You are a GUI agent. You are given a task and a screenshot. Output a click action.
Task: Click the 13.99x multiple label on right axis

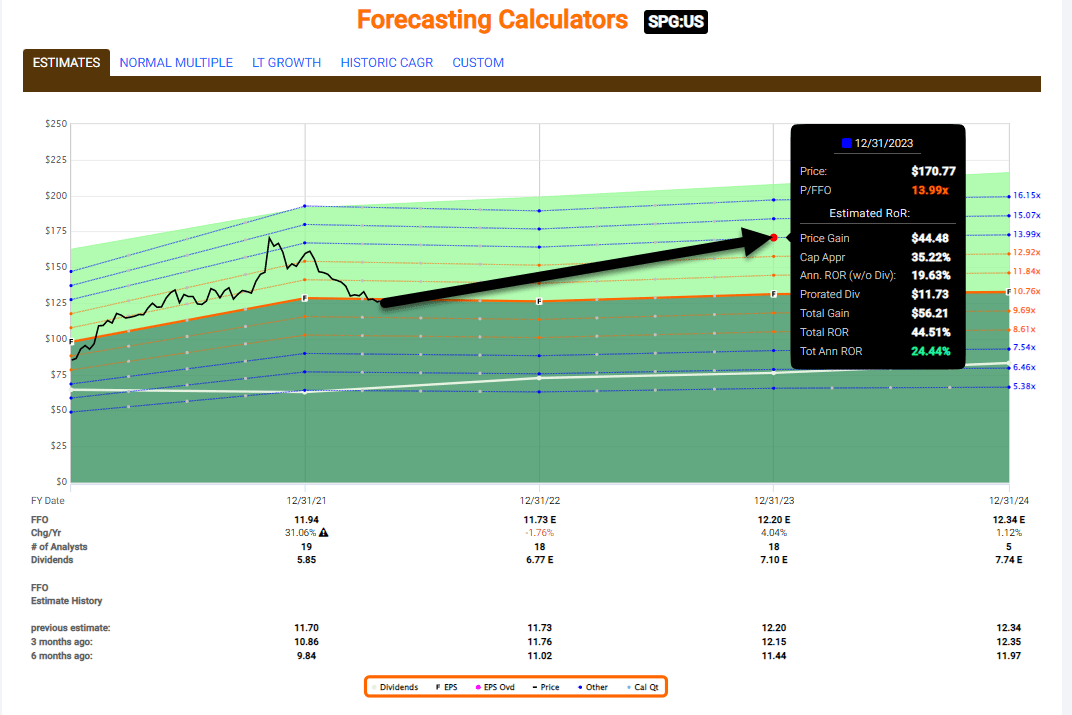pos(1025,233)
